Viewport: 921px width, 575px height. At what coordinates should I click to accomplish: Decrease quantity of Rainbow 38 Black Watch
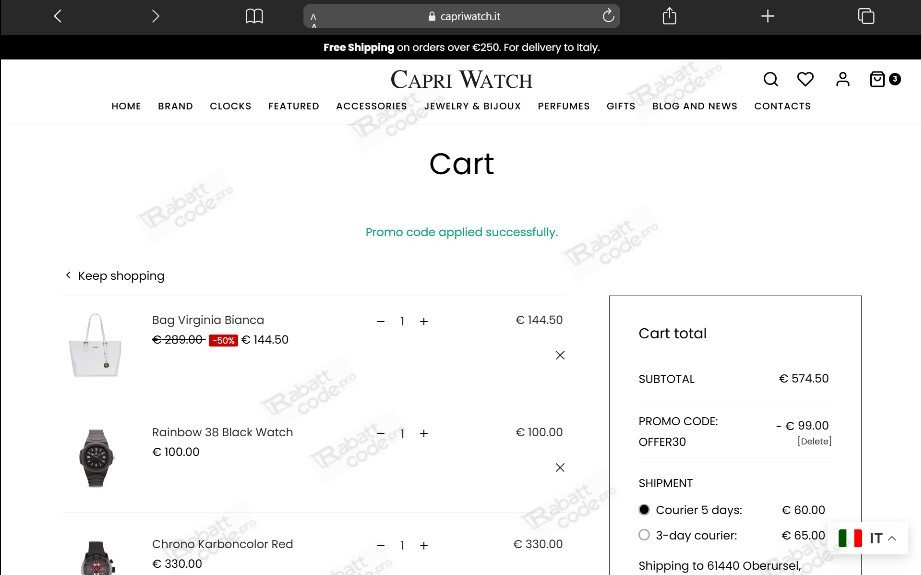(381, 433)
